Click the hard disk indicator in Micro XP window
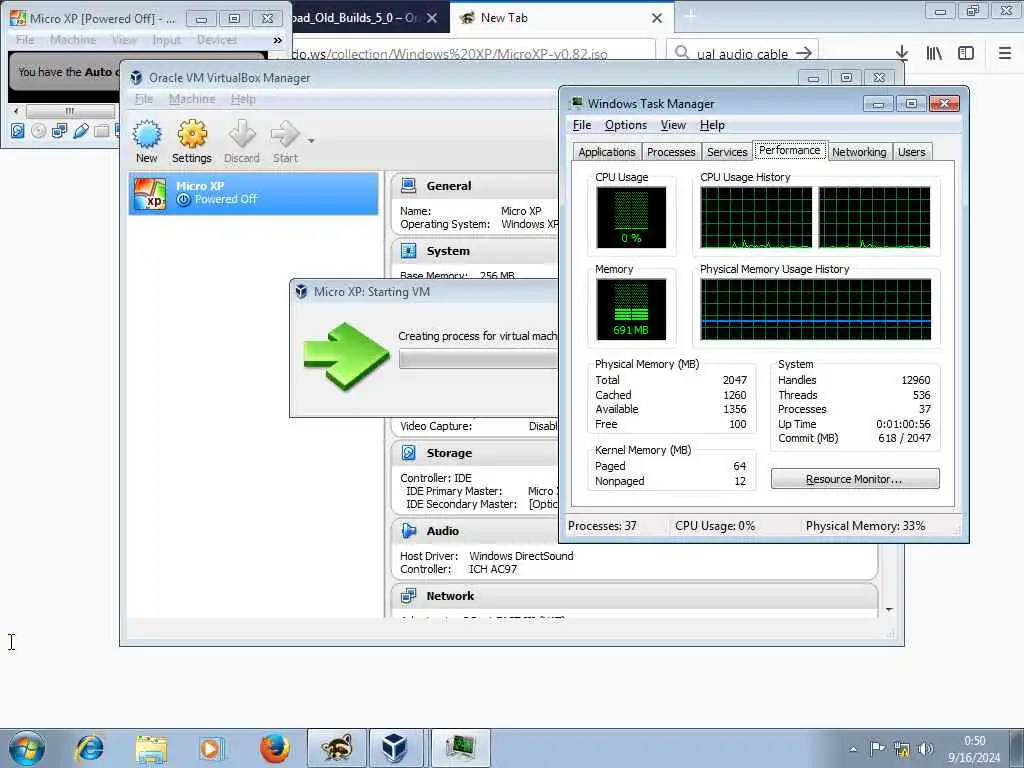Screen dimensions: 1024x768 coord(18,131)
